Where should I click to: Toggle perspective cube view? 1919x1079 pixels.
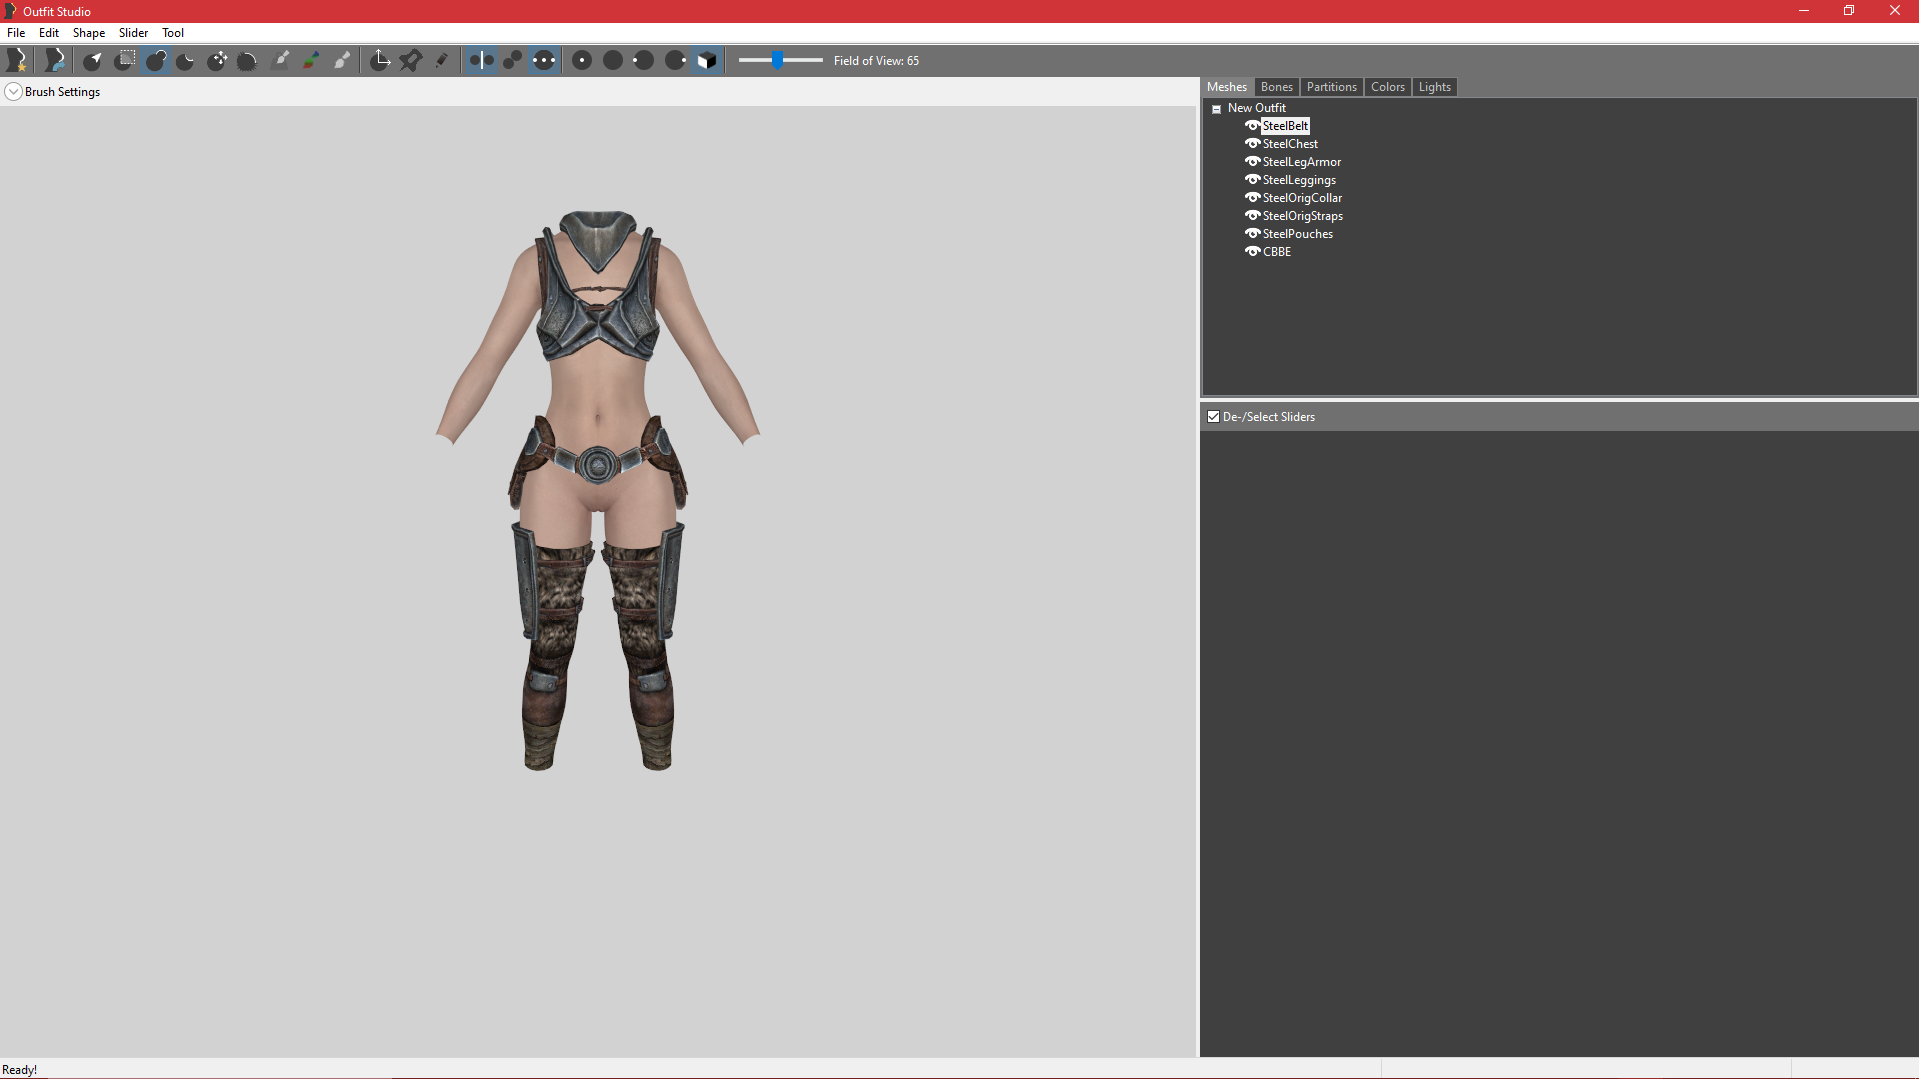click(x=707, y=61)
